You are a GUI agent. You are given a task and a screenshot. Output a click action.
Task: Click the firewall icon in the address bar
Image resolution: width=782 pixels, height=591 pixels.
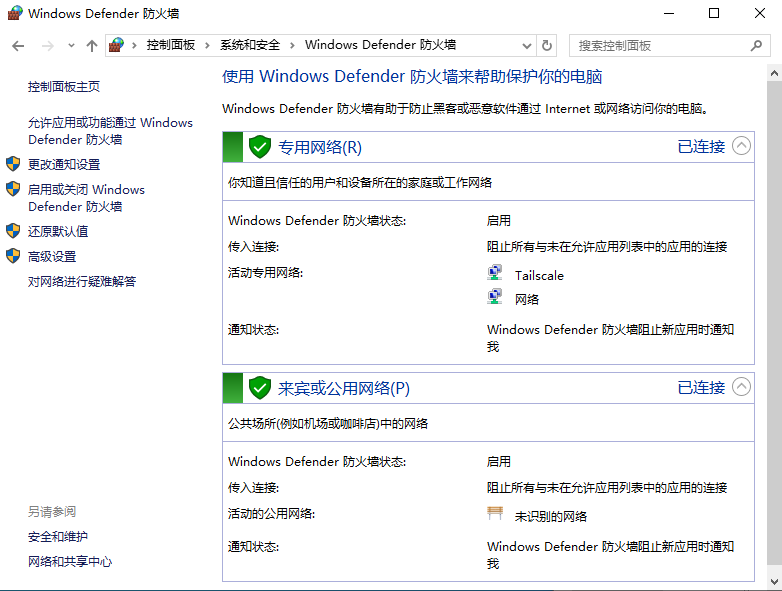coord(116,45)
